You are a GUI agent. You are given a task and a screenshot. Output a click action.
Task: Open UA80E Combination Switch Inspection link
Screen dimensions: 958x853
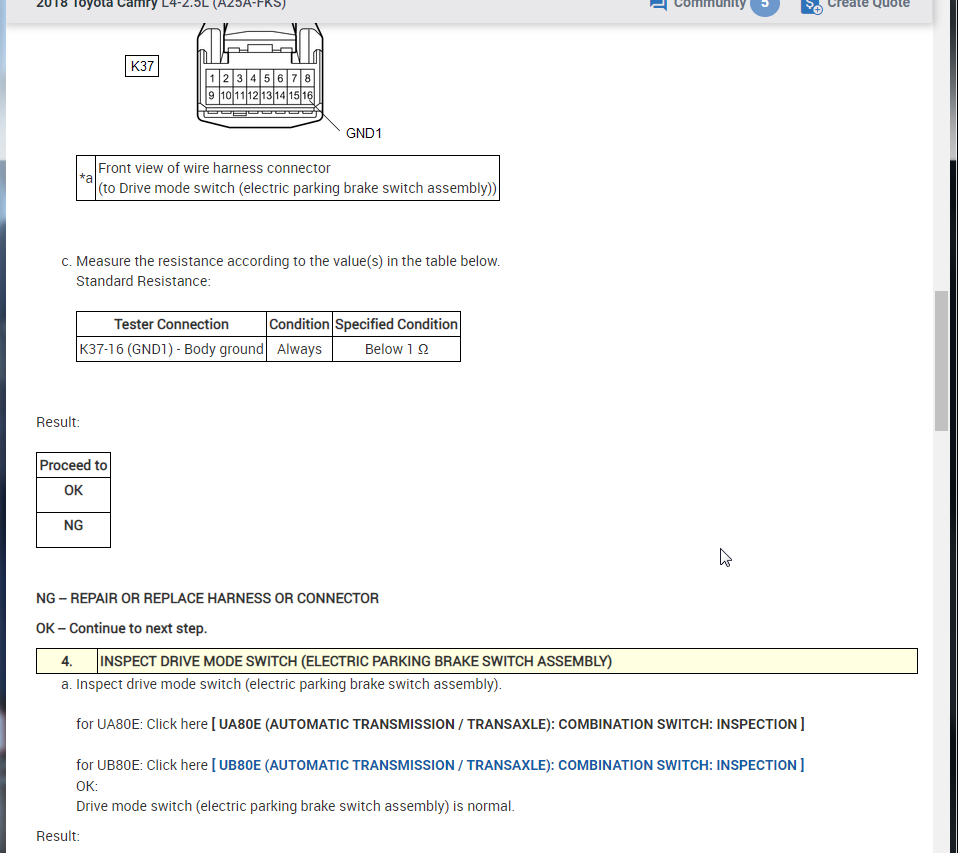click(x=508, y=724)
